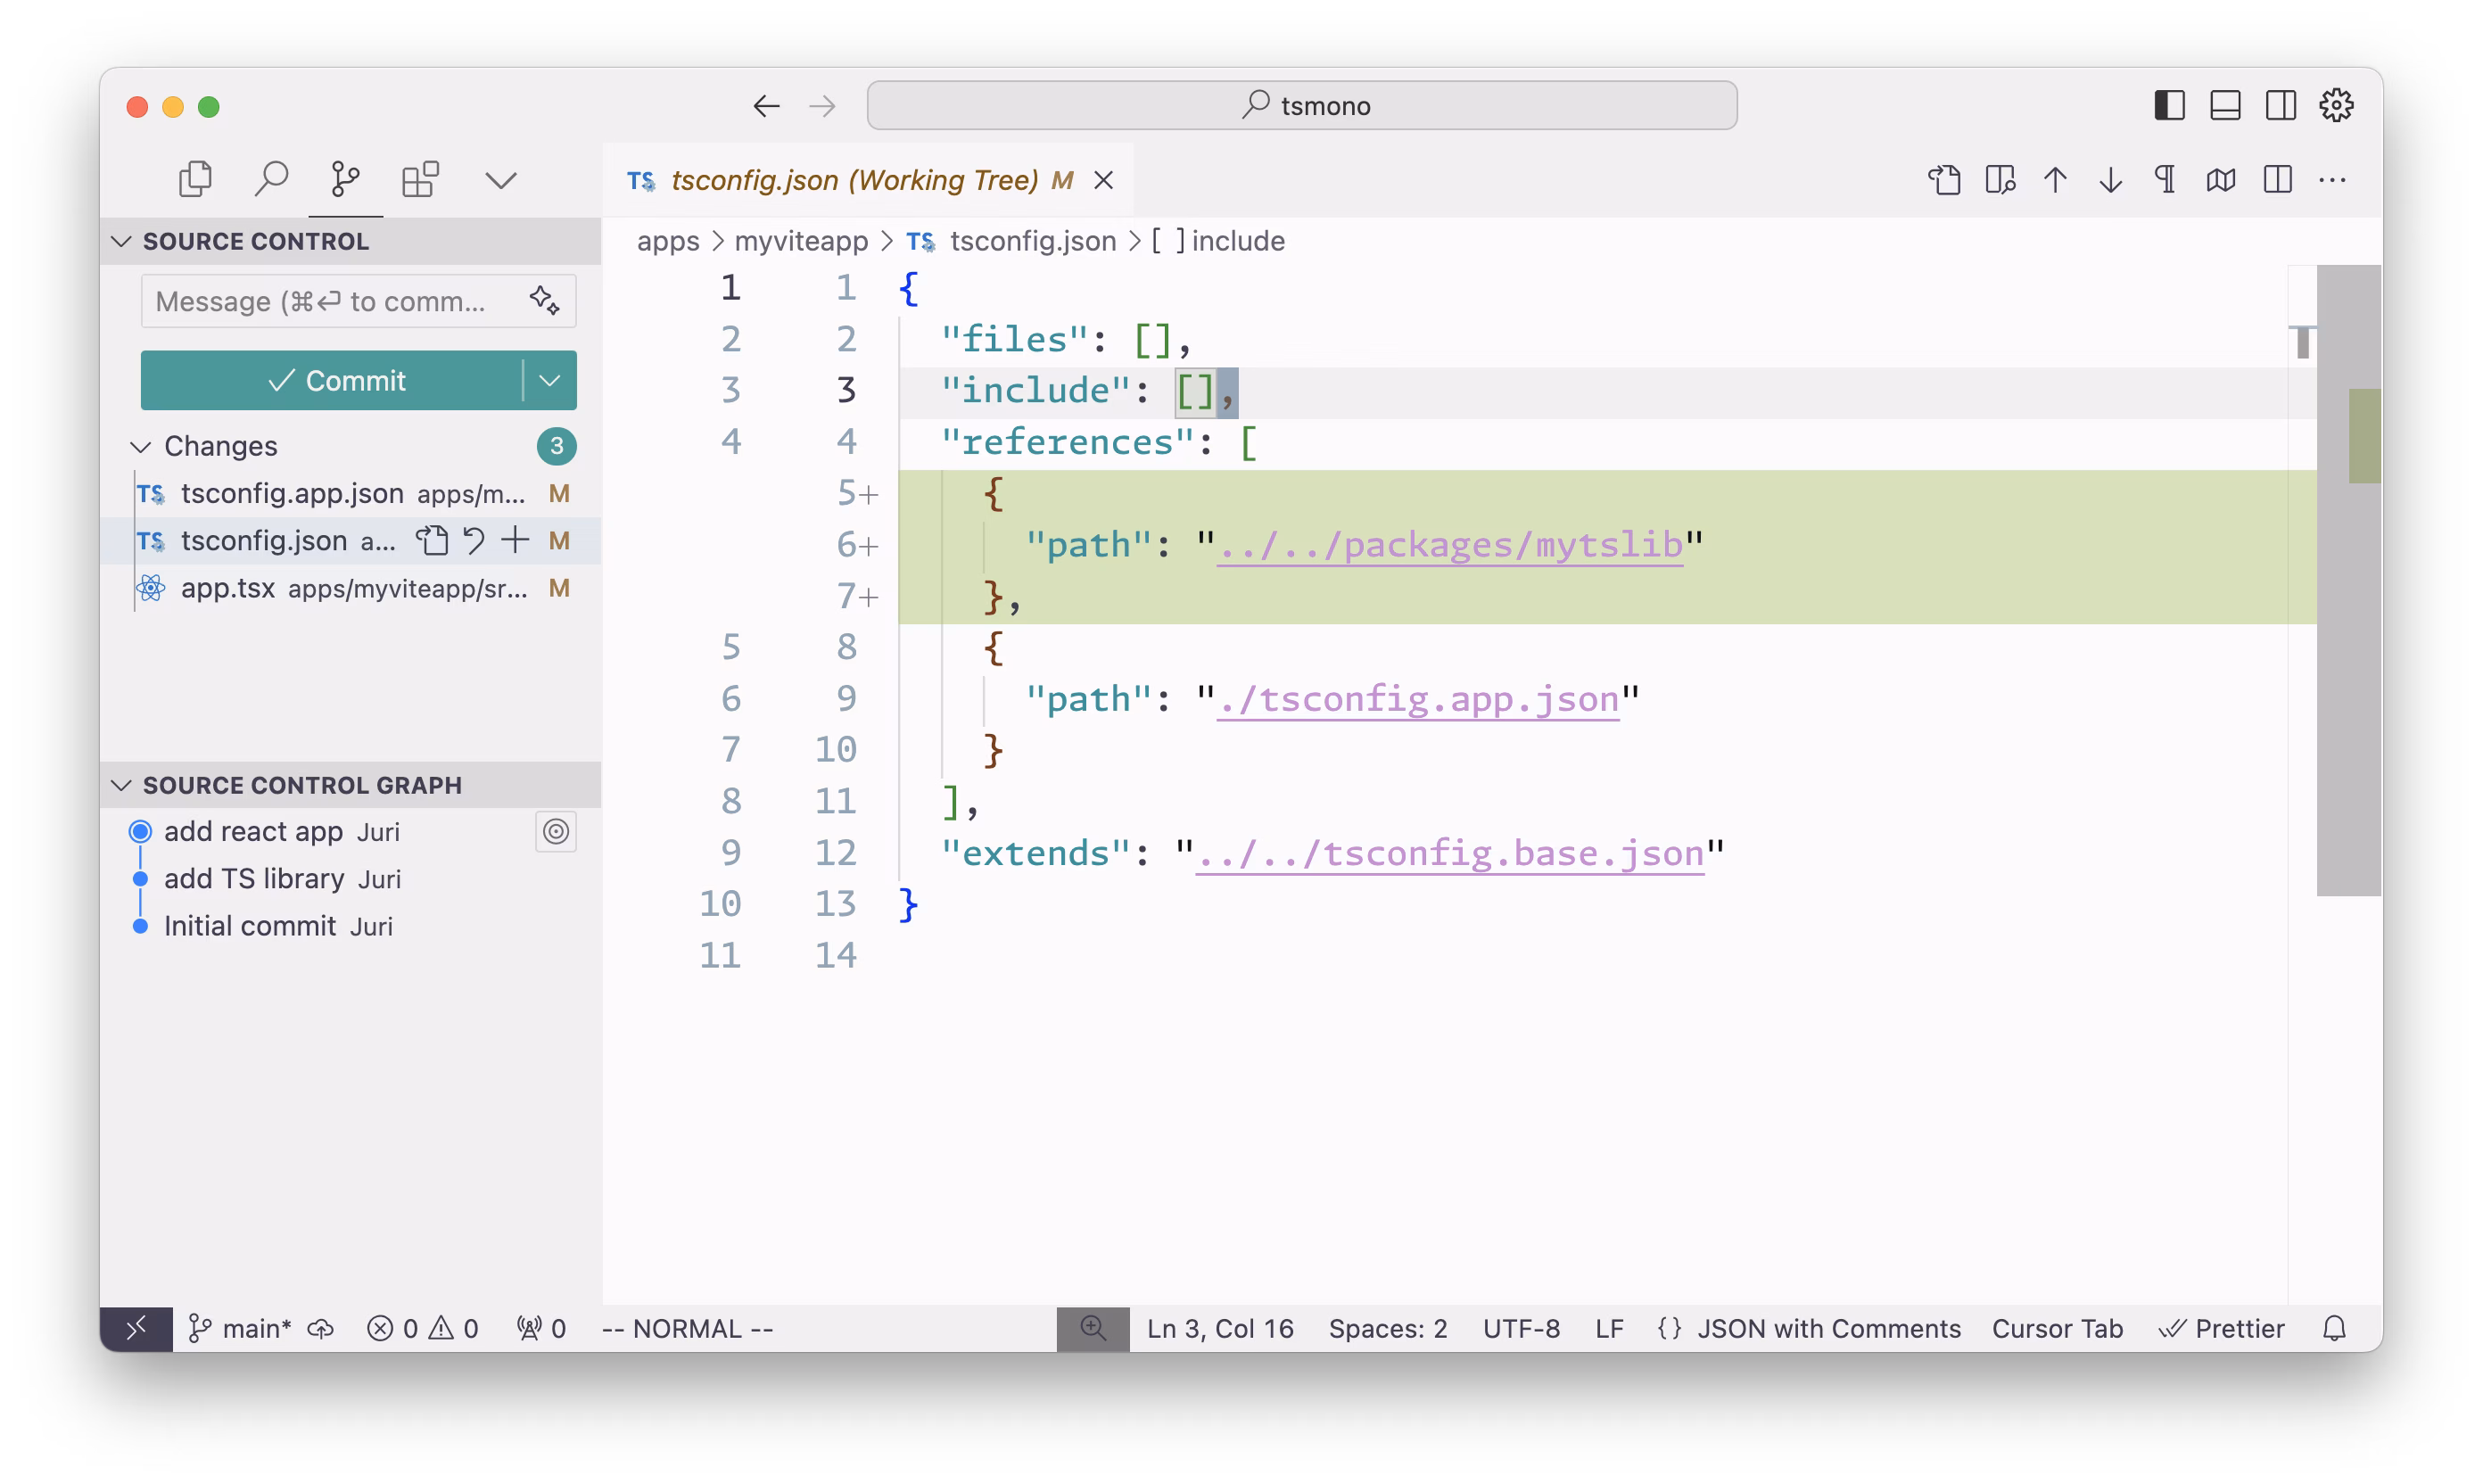The image size is (2483, 1484).
Task: Stage changes with plus icon on tsconfig.json
Action: tap(515, 541)
